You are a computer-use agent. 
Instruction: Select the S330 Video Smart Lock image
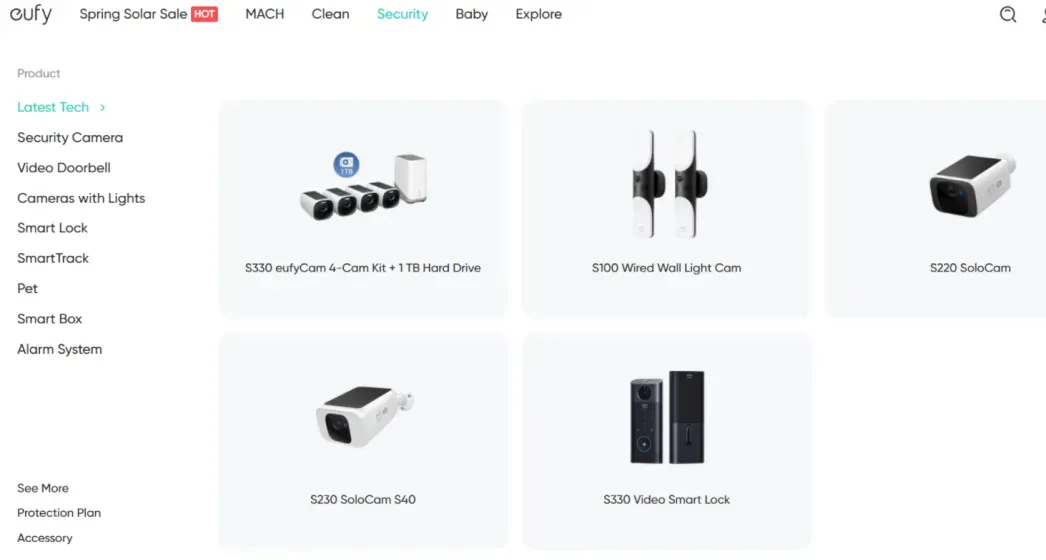pyautogui.click(x=667, y=417)
